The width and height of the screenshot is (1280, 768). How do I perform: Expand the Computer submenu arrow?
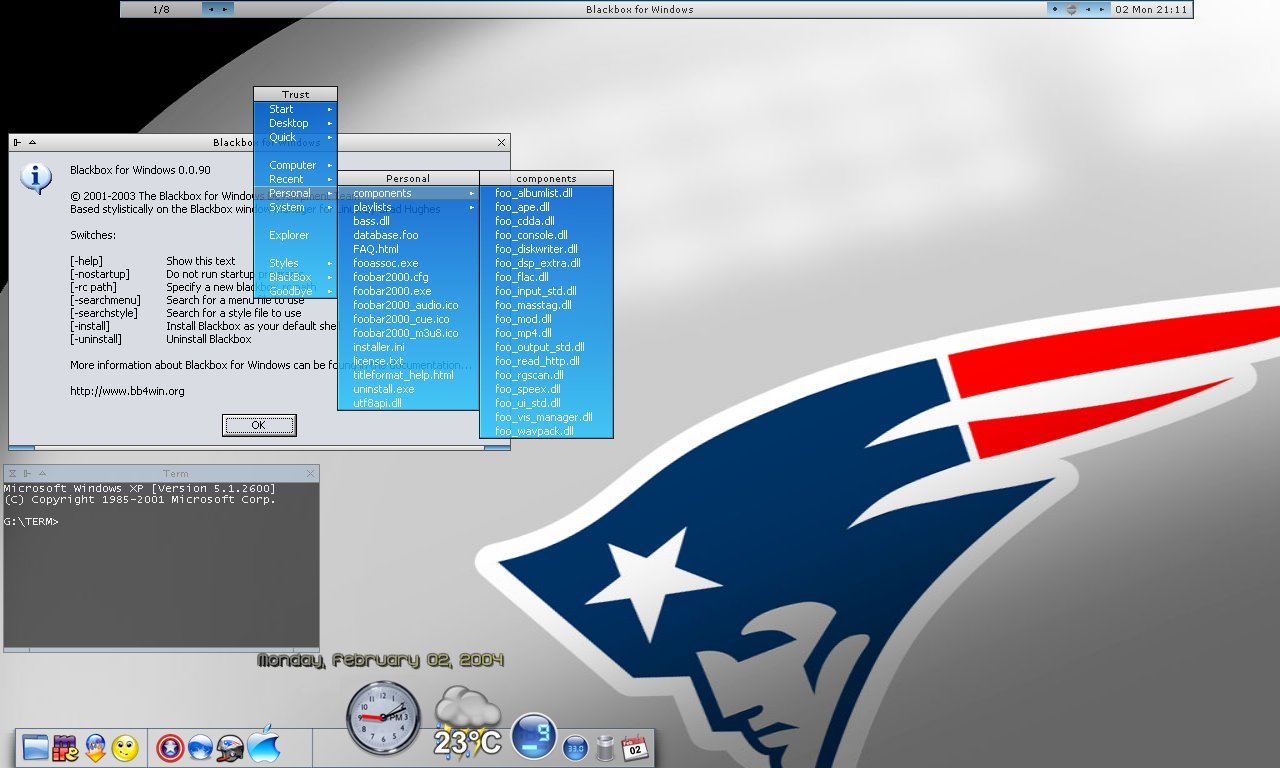(x=330, y=165)
